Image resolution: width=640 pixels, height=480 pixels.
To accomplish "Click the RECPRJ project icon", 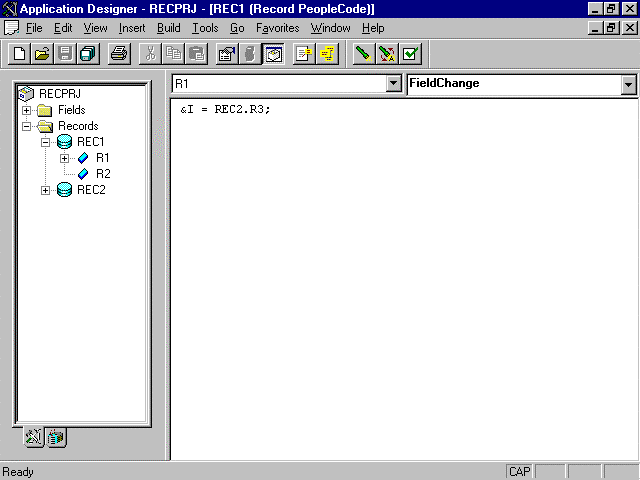I will coord(26,94).
